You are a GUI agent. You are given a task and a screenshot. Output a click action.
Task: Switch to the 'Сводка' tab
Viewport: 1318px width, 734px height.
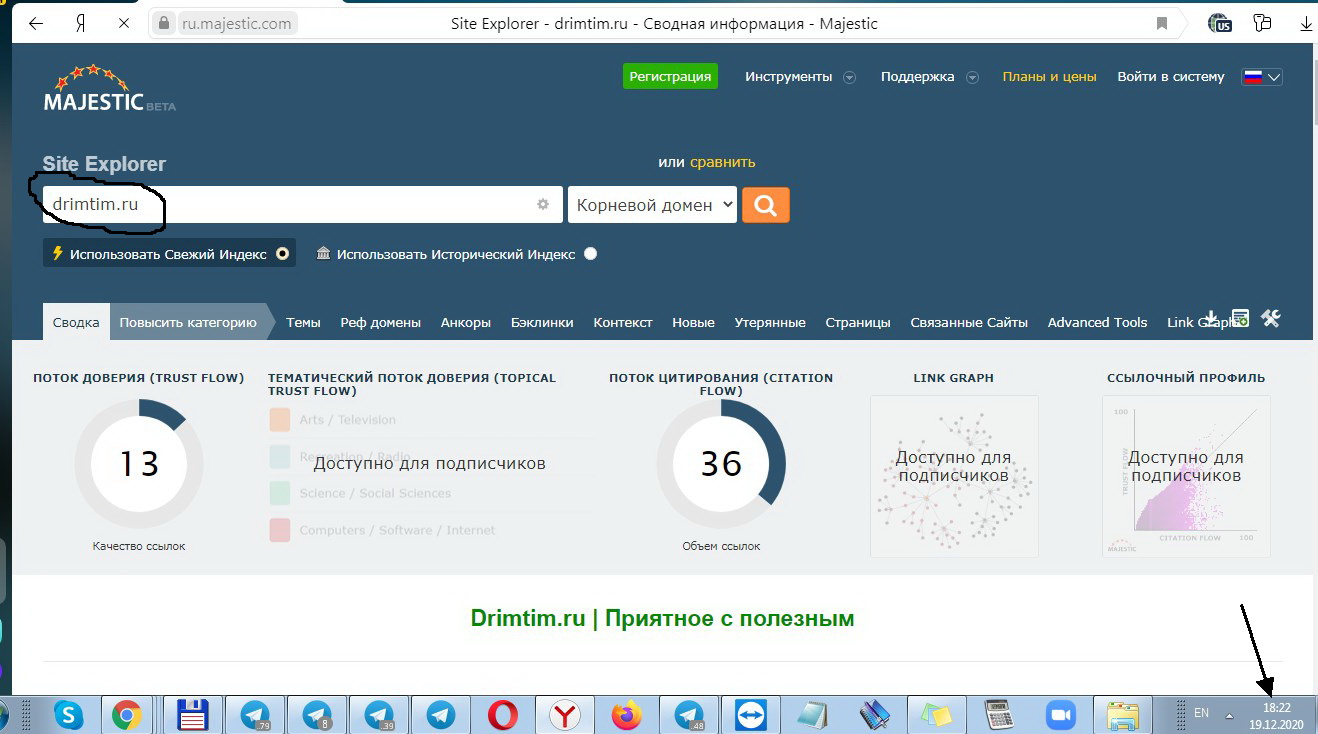[x=76, y=322]
